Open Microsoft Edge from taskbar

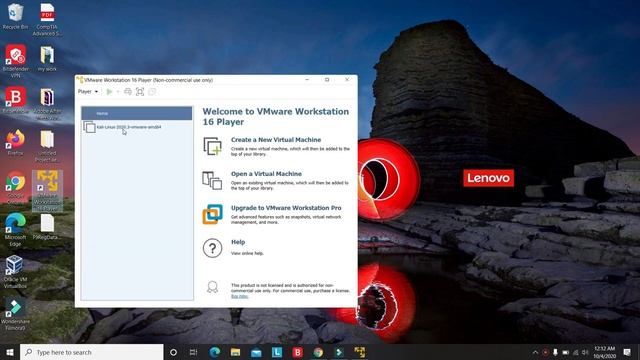pyautogui.click(x=215, y=352)
